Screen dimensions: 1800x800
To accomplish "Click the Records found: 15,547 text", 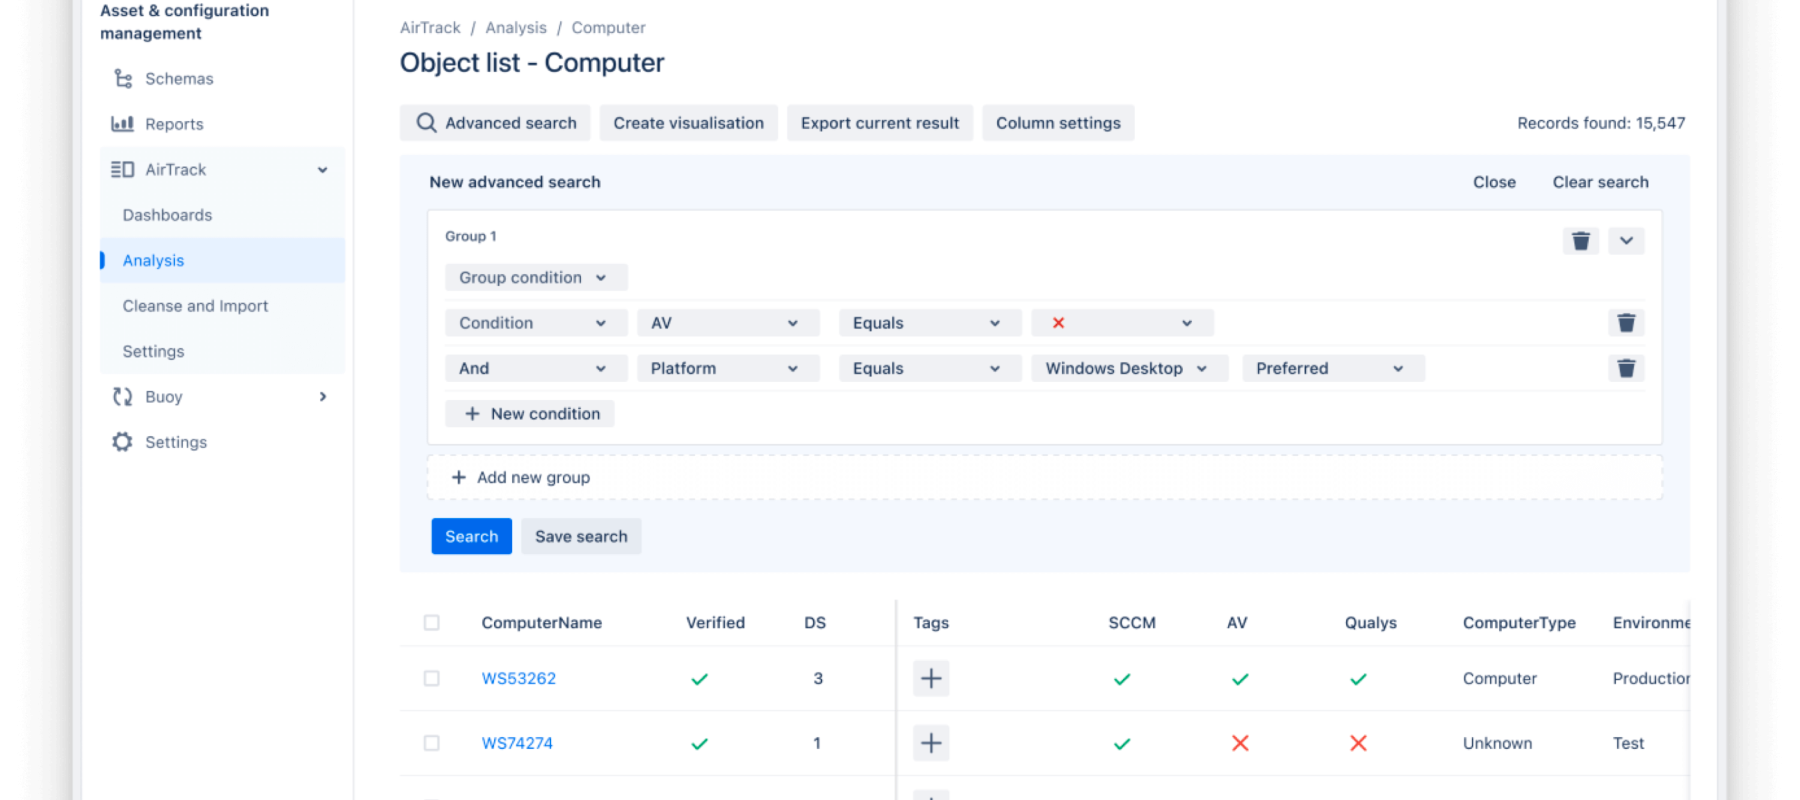I will [1600, 123].
